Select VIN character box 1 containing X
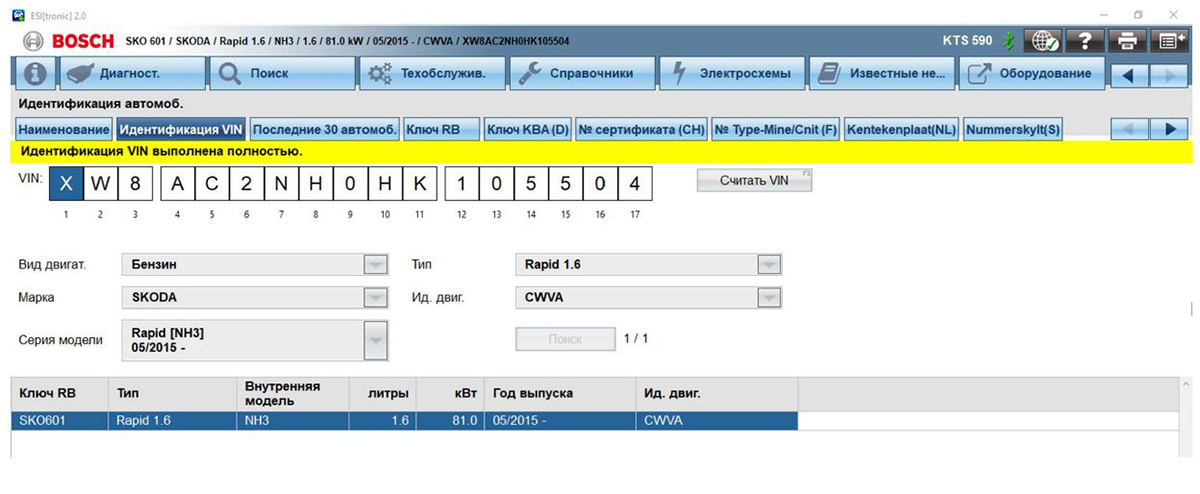Viewport: 1200px width, 494px height. pos(65,184)
